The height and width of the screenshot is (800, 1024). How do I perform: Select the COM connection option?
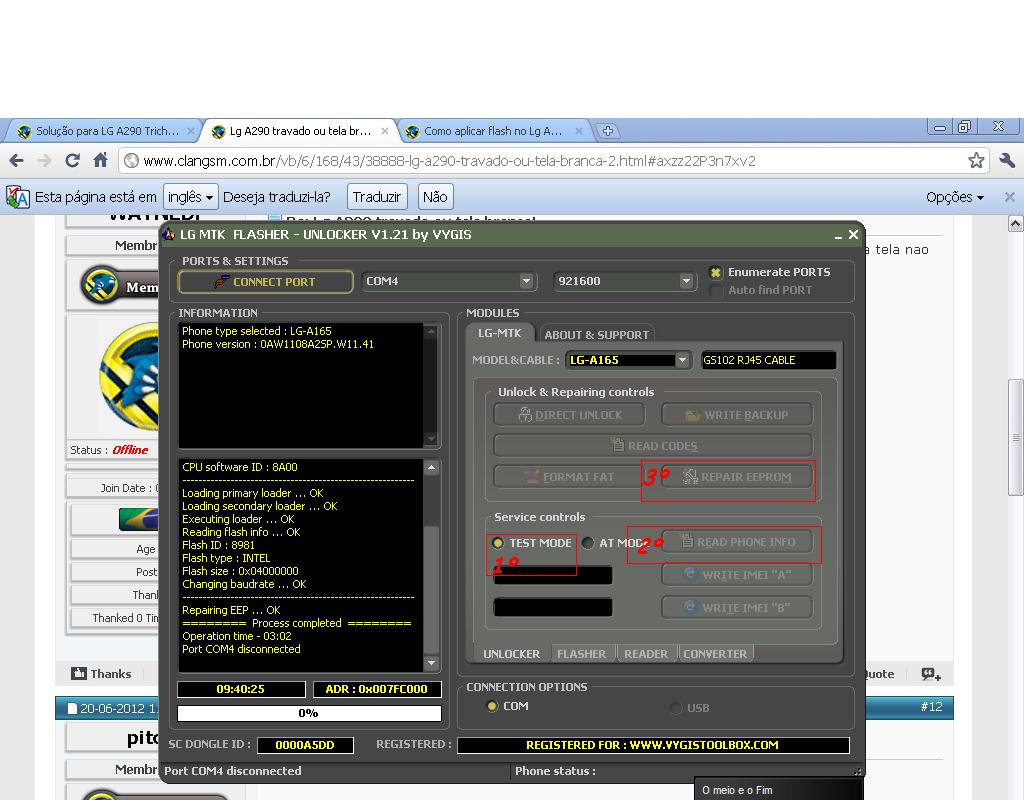pos(492,706)
